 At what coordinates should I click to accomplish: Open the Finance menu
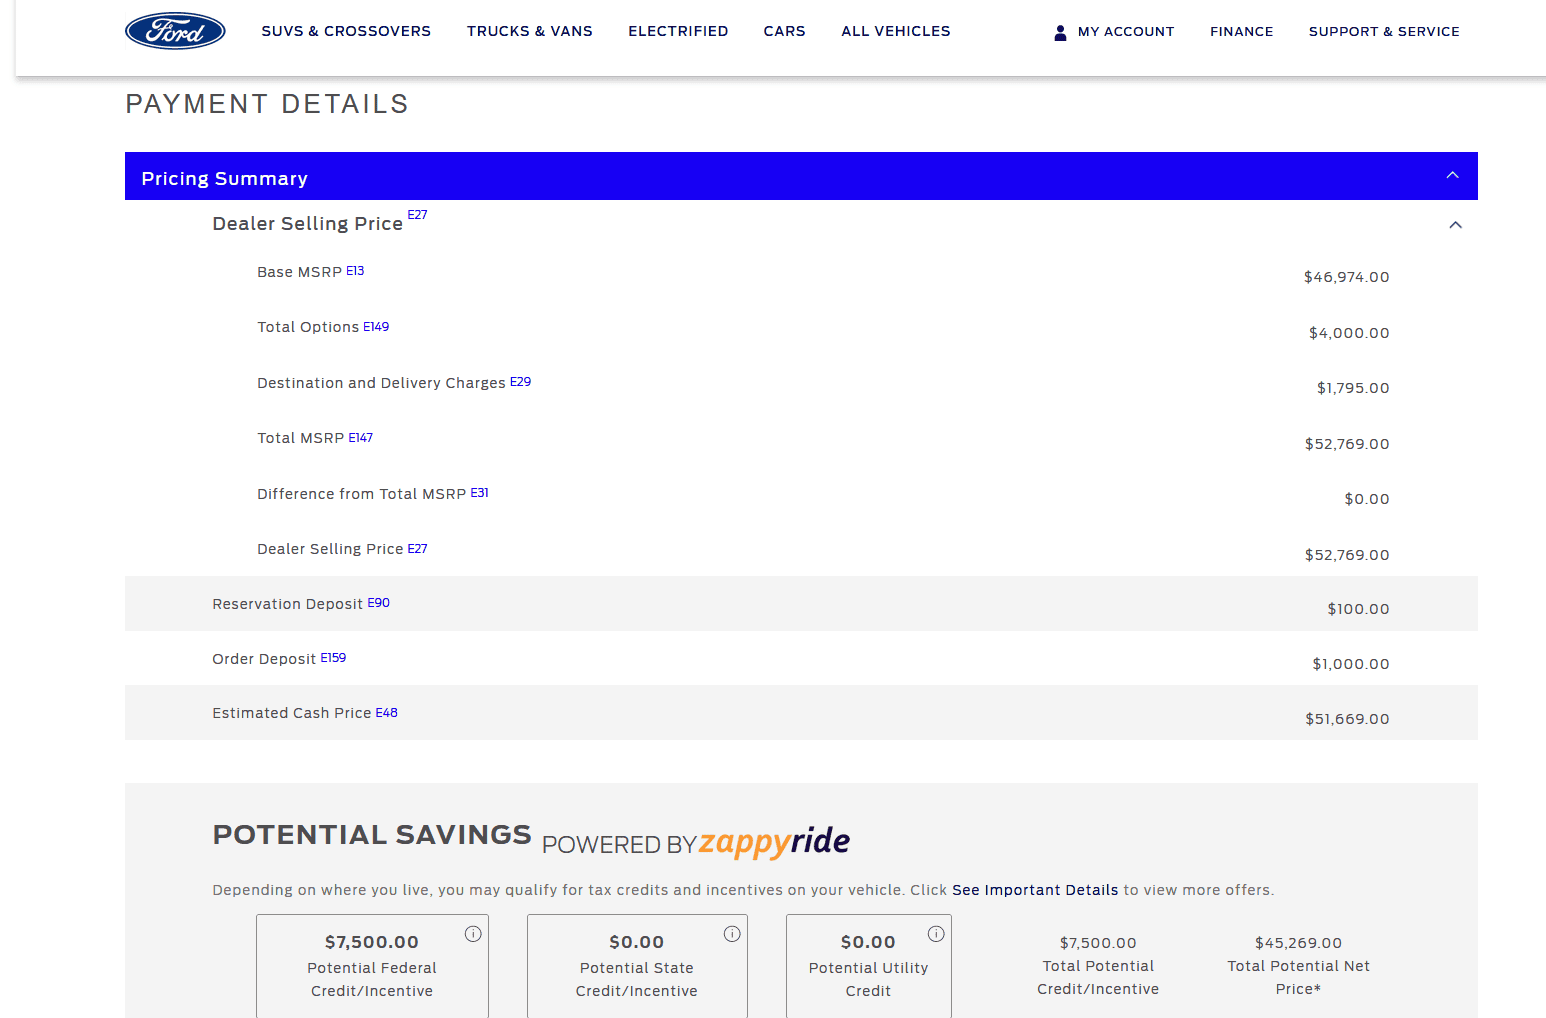1241,32
